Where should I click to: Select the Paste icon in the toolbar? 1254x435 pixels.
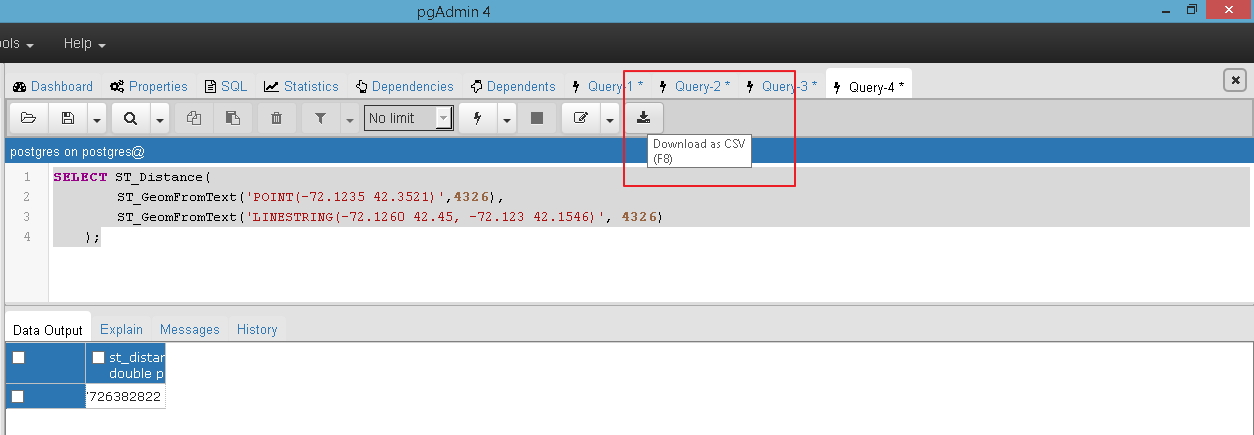point(233,118)
